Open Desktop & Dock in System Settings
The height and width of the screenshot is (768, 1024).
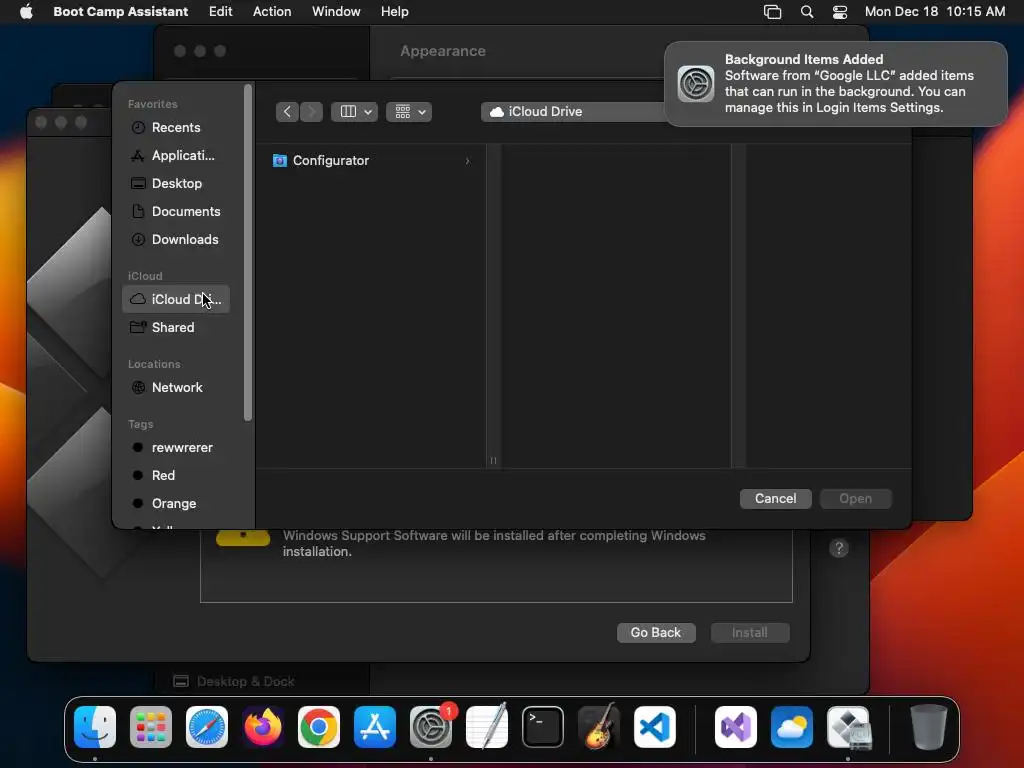[234, 681]
